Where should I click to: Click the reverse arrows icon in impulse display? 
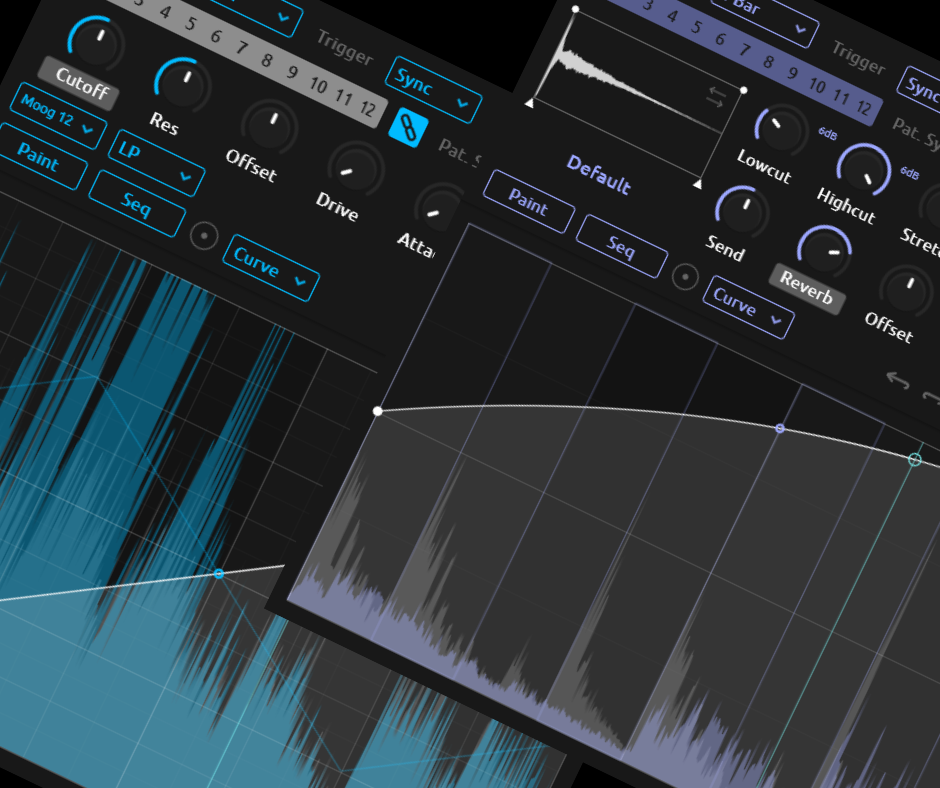point(717,97)
